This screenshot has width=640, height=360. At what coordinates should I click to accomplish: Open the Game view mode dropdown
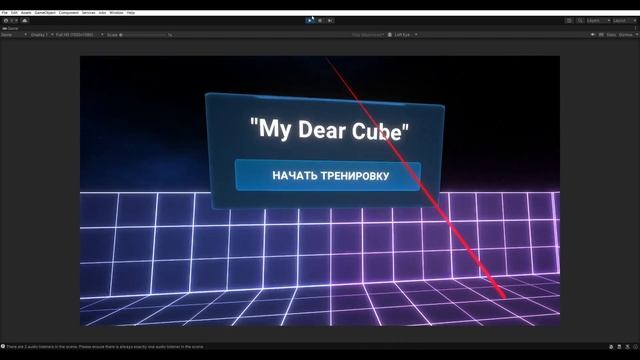(x=14, y=35)
